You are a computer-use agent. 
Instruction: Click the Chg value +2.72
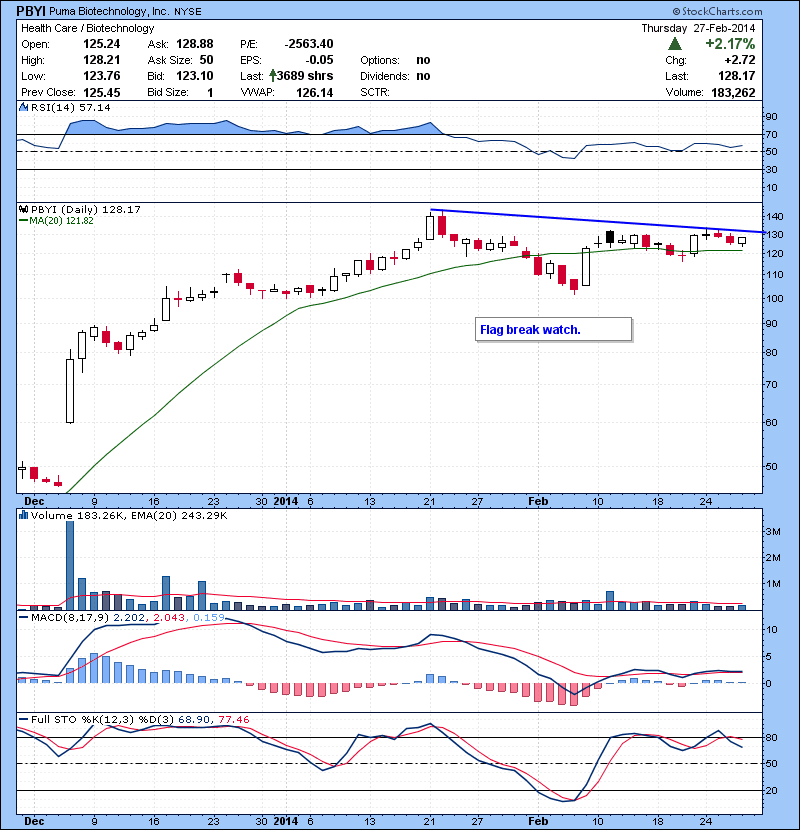tap(740, 60)
